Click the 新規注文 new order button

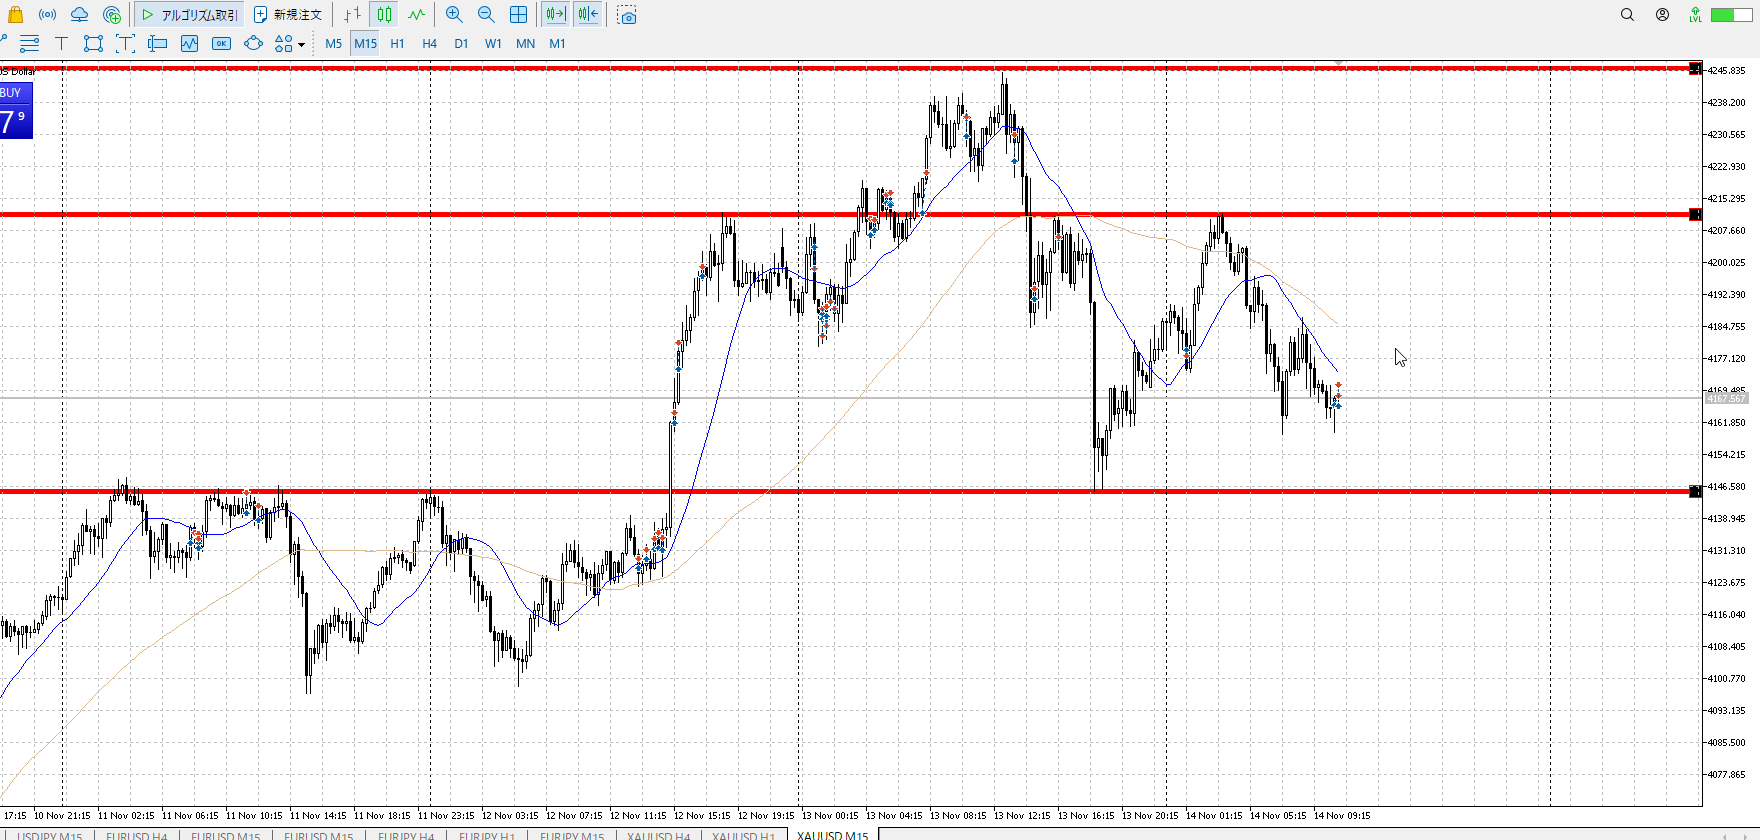pos(288,15)
